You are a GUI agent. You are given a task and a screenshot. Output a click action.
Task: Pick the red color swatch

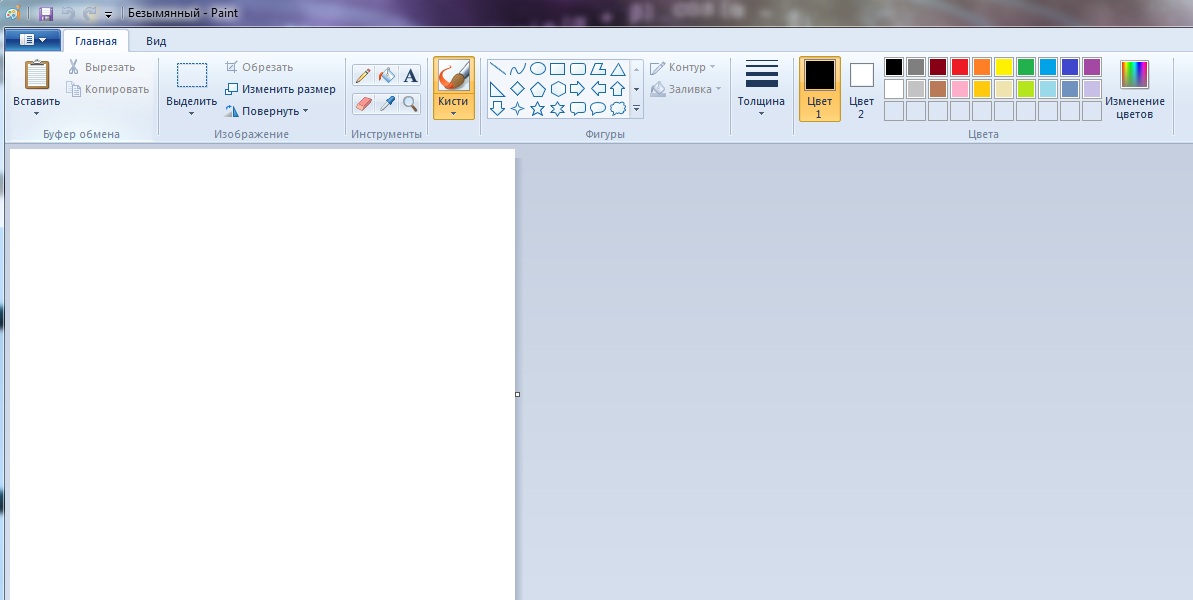pos(959,67)
